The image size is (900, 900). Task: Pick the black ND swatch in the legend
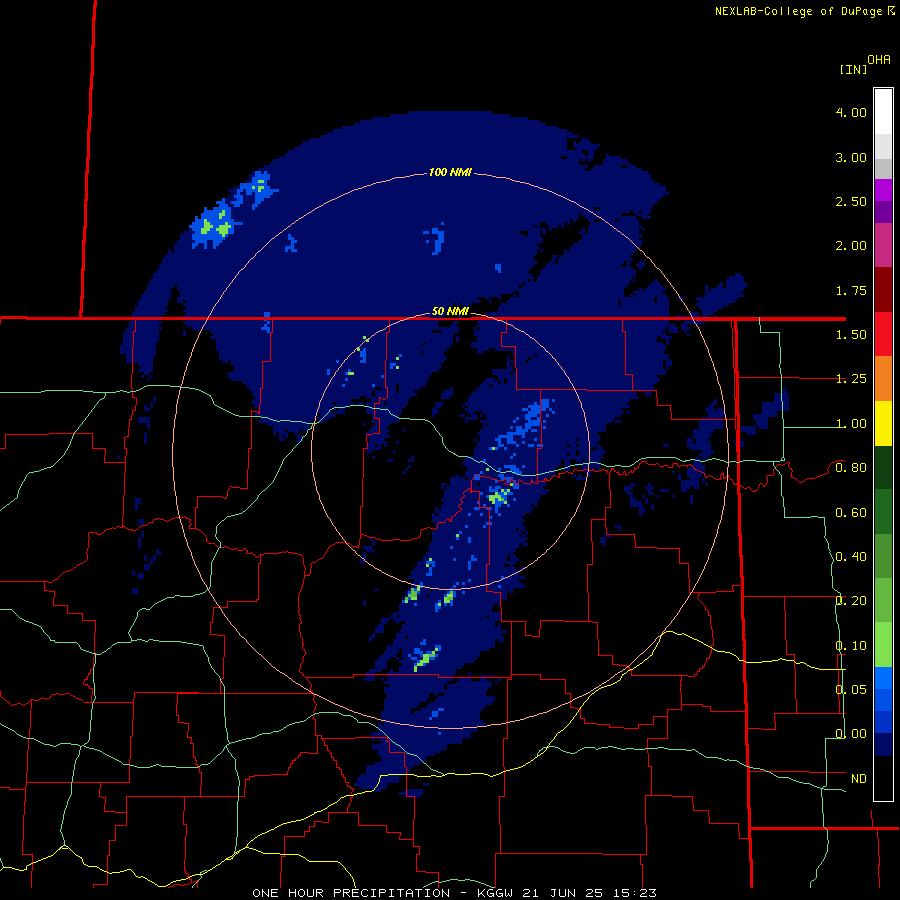point(883,778)
